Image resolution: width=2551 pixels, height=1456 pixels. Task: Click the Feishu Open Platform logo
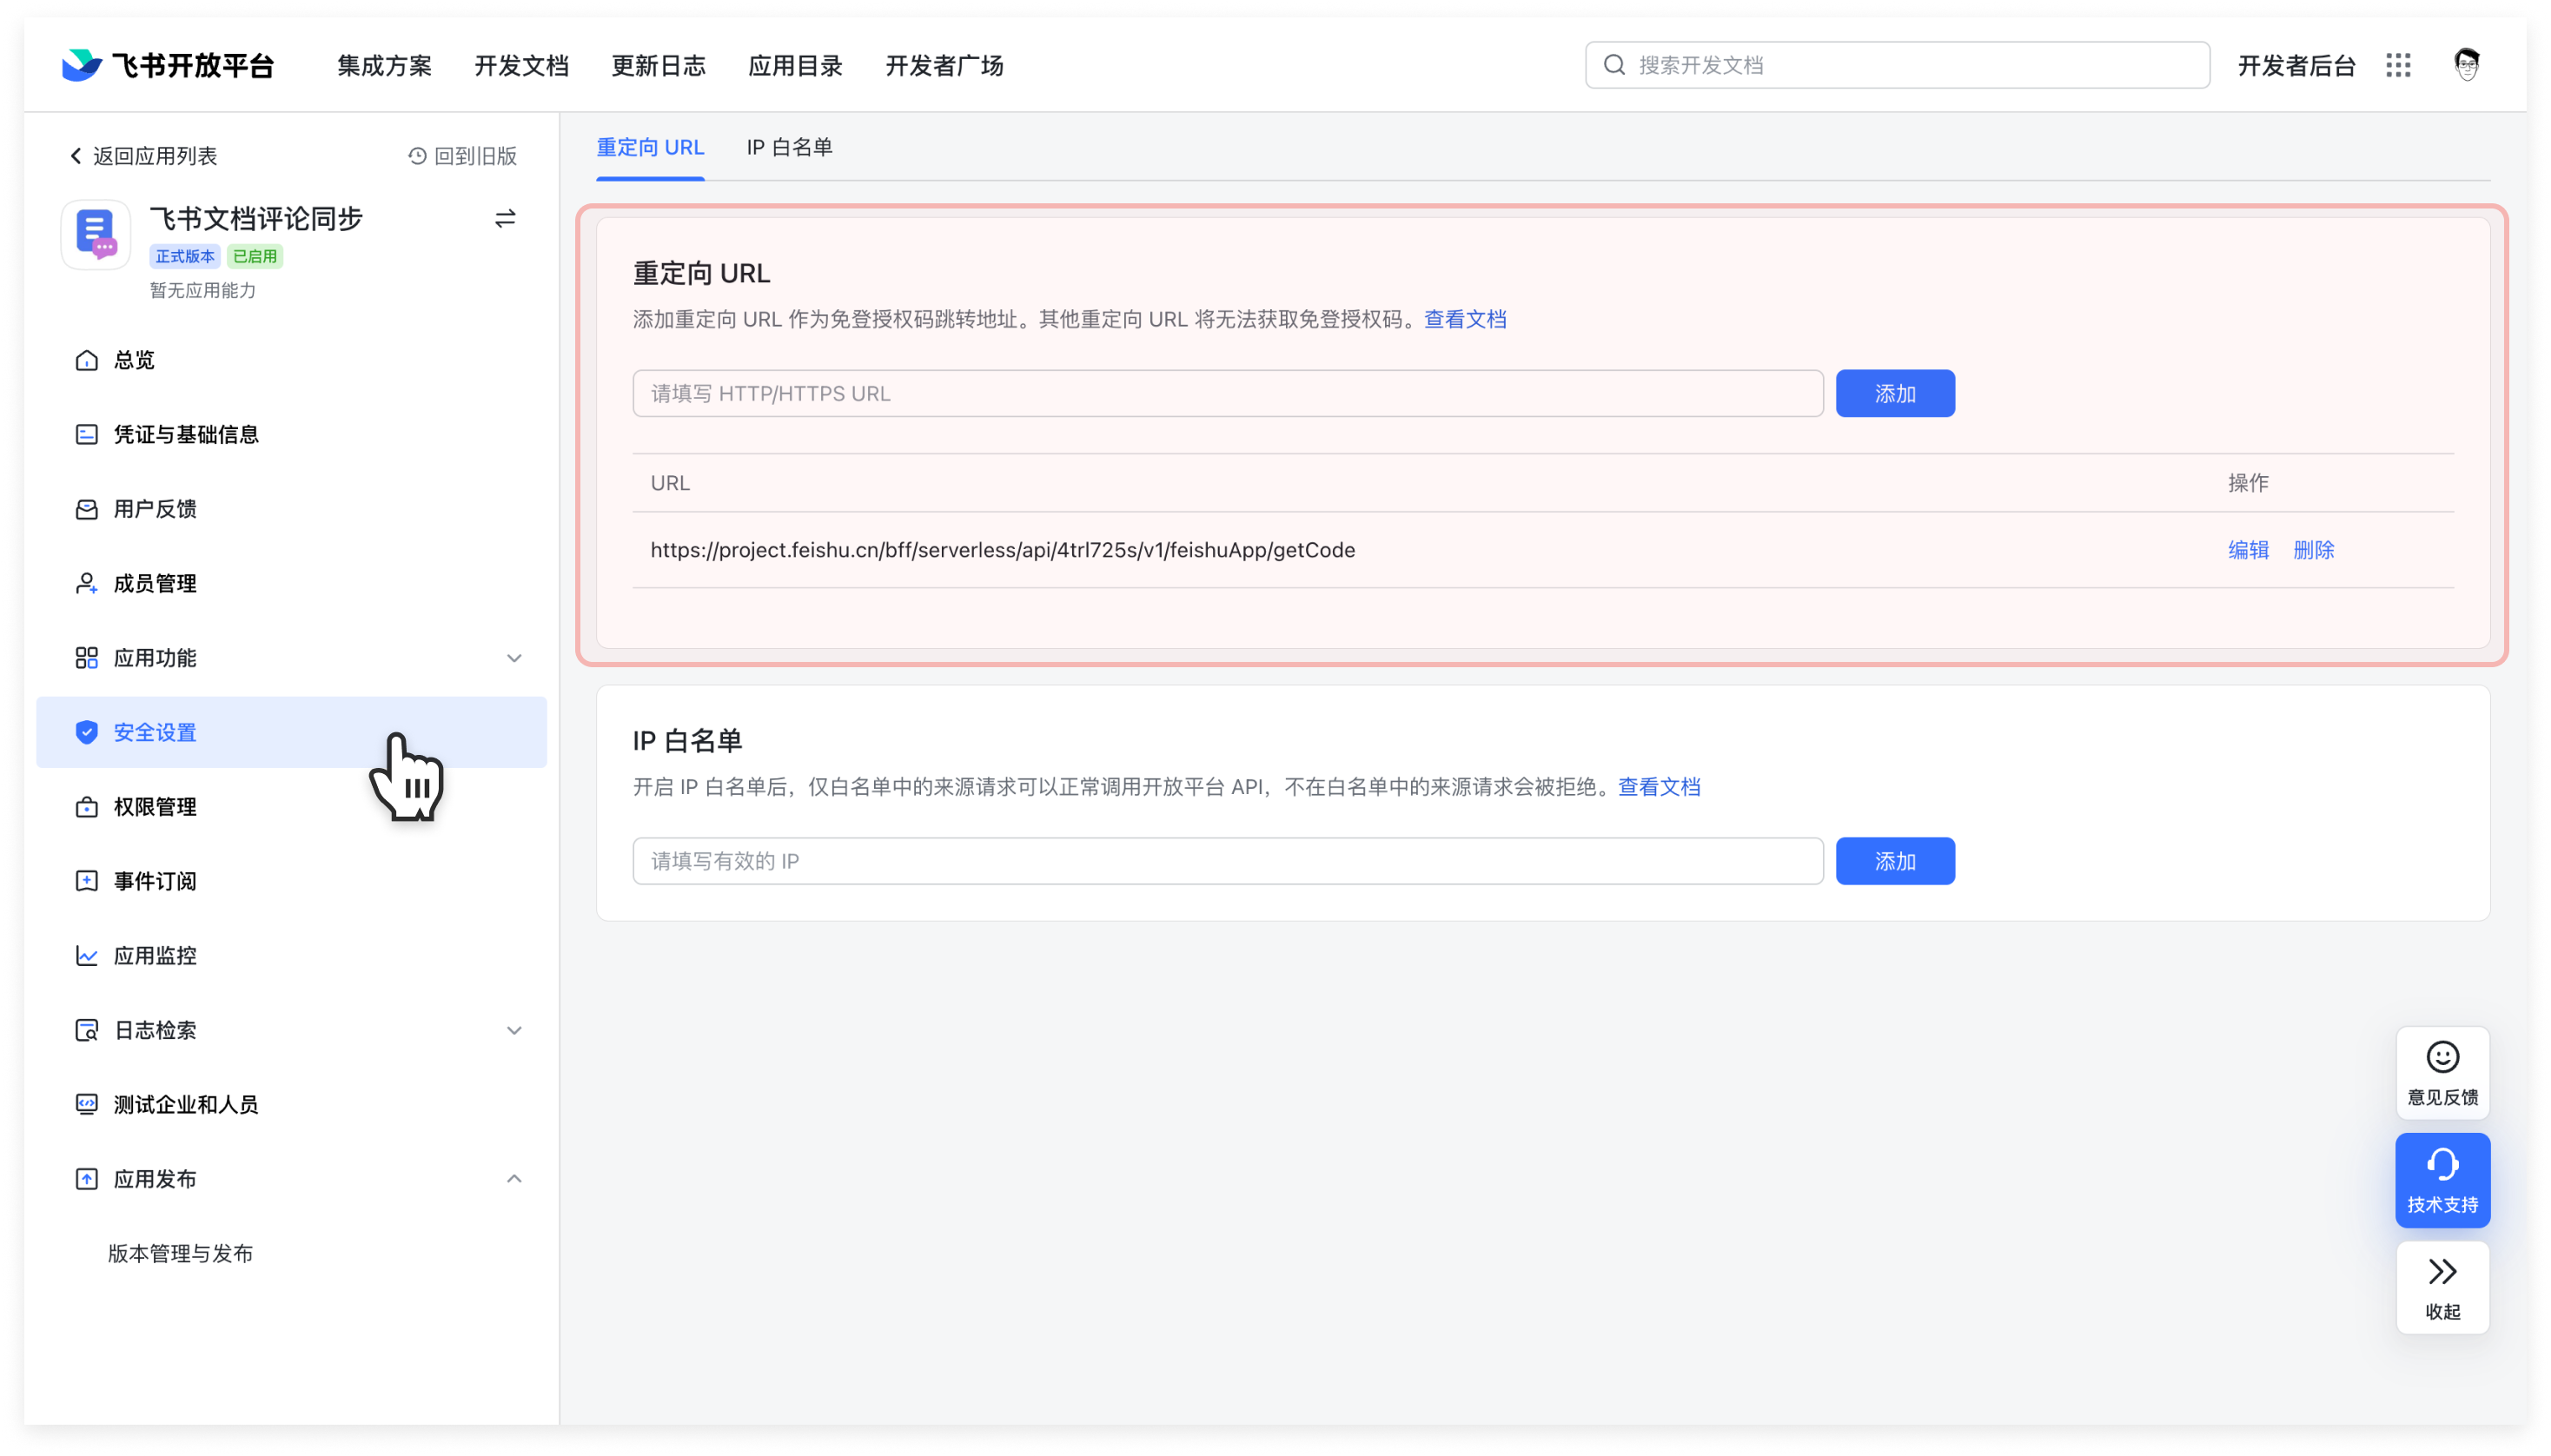coord(167,65)
